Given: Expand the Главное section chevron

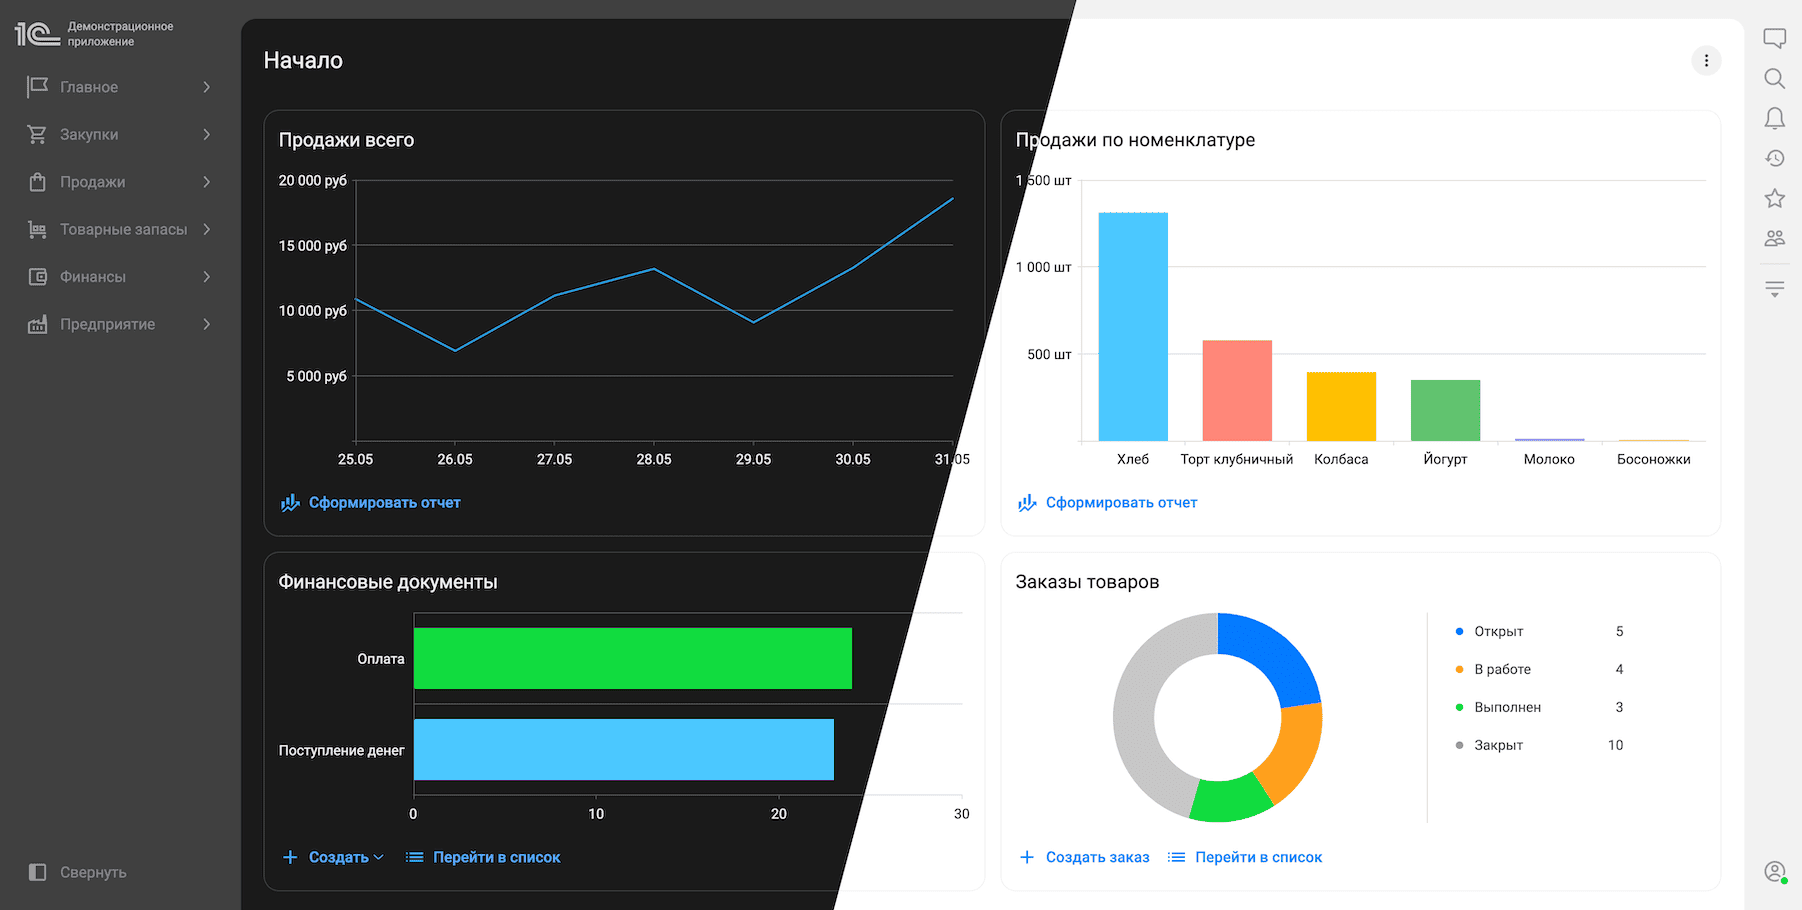Looking at the screenshot, I should [207, 87].
